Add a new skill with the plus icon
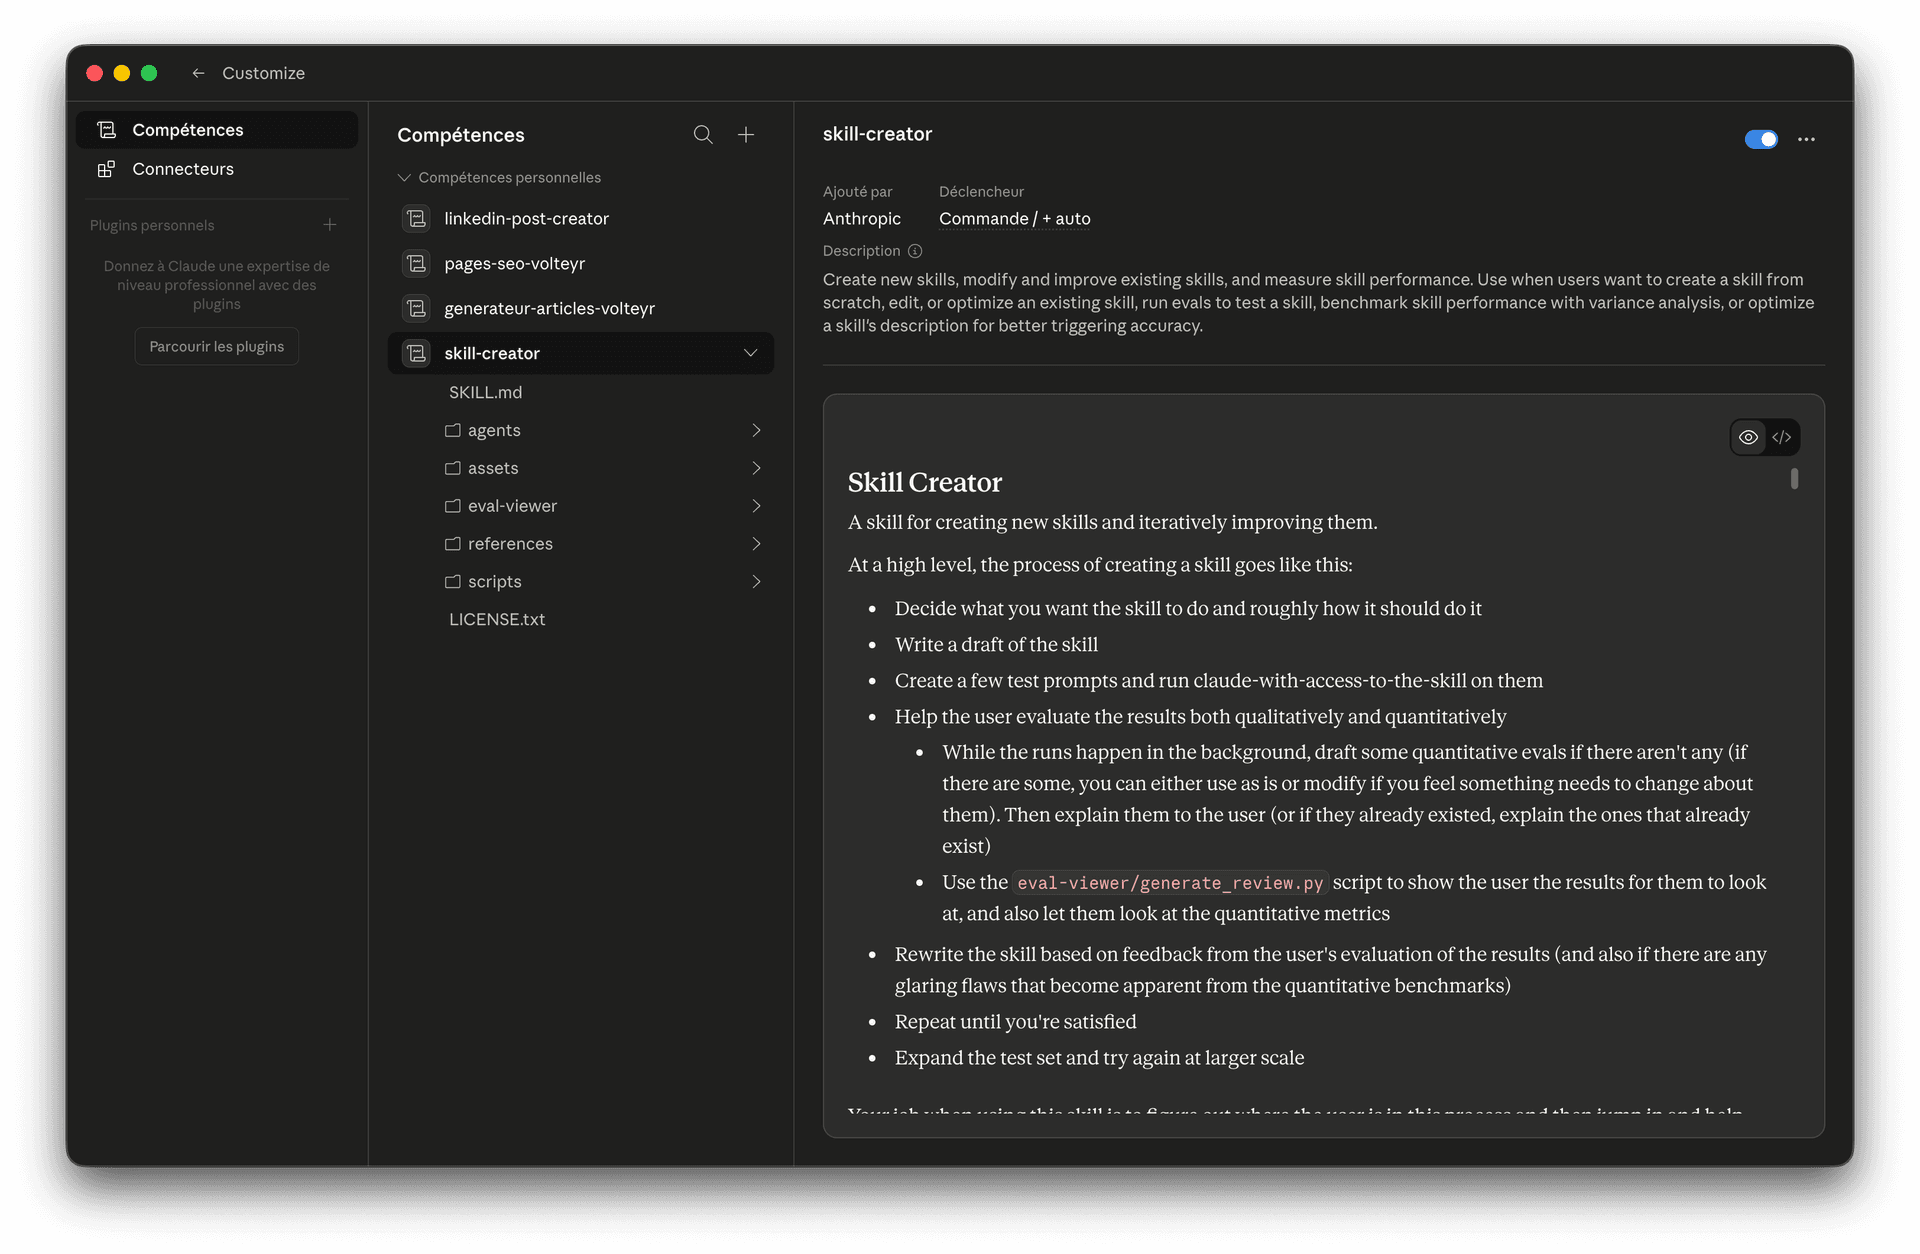Image resolution: width=1920 pixels, height=1254 pixels. 746,134
